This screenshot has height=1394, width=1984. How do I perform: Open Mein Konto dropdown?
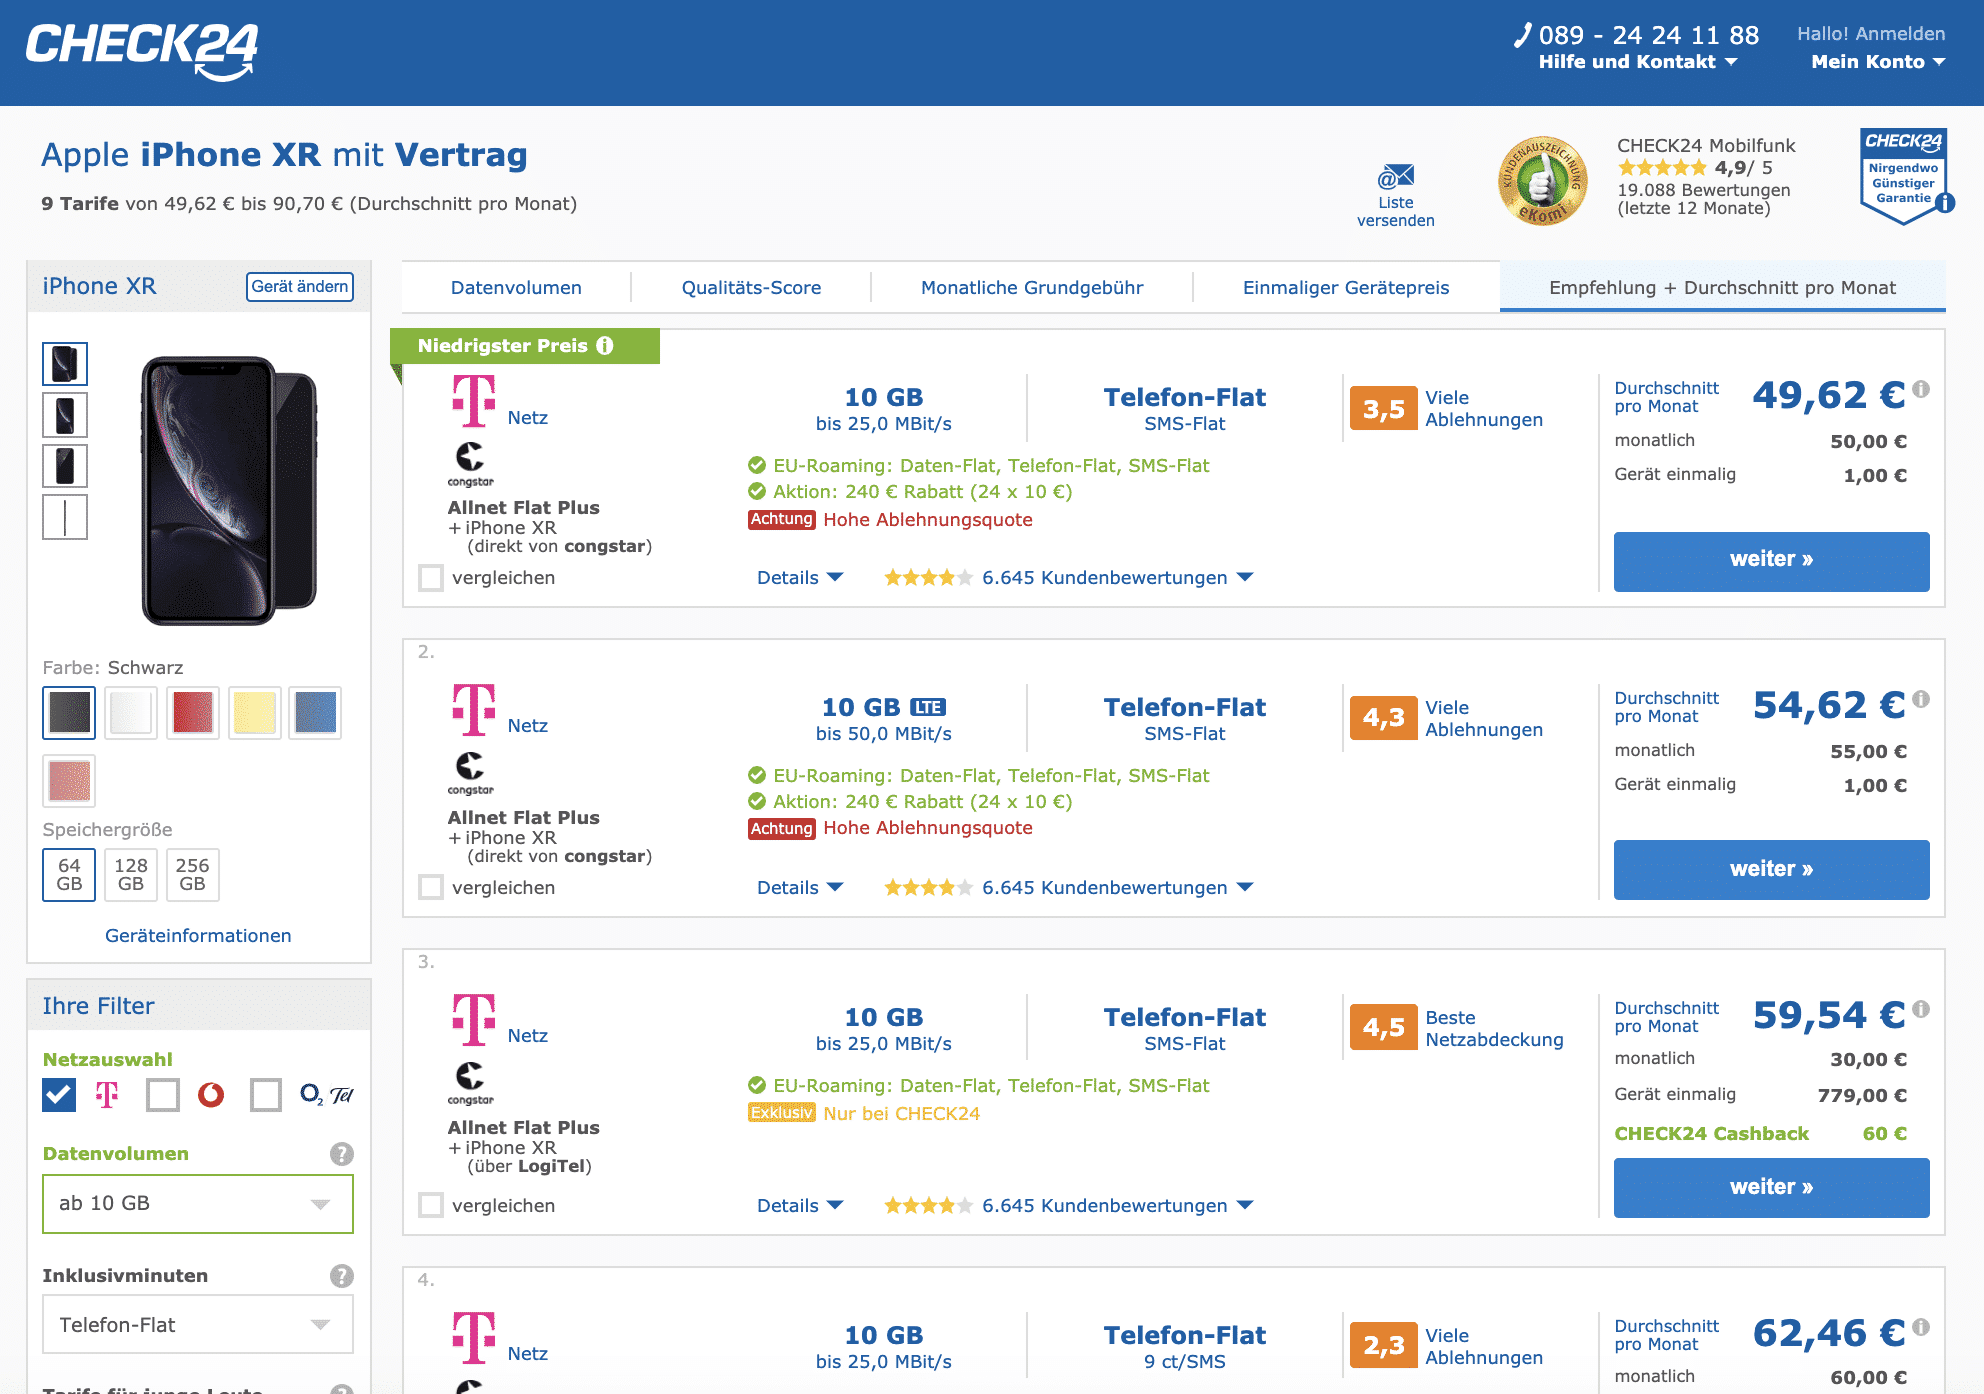tap(1878, 62)
